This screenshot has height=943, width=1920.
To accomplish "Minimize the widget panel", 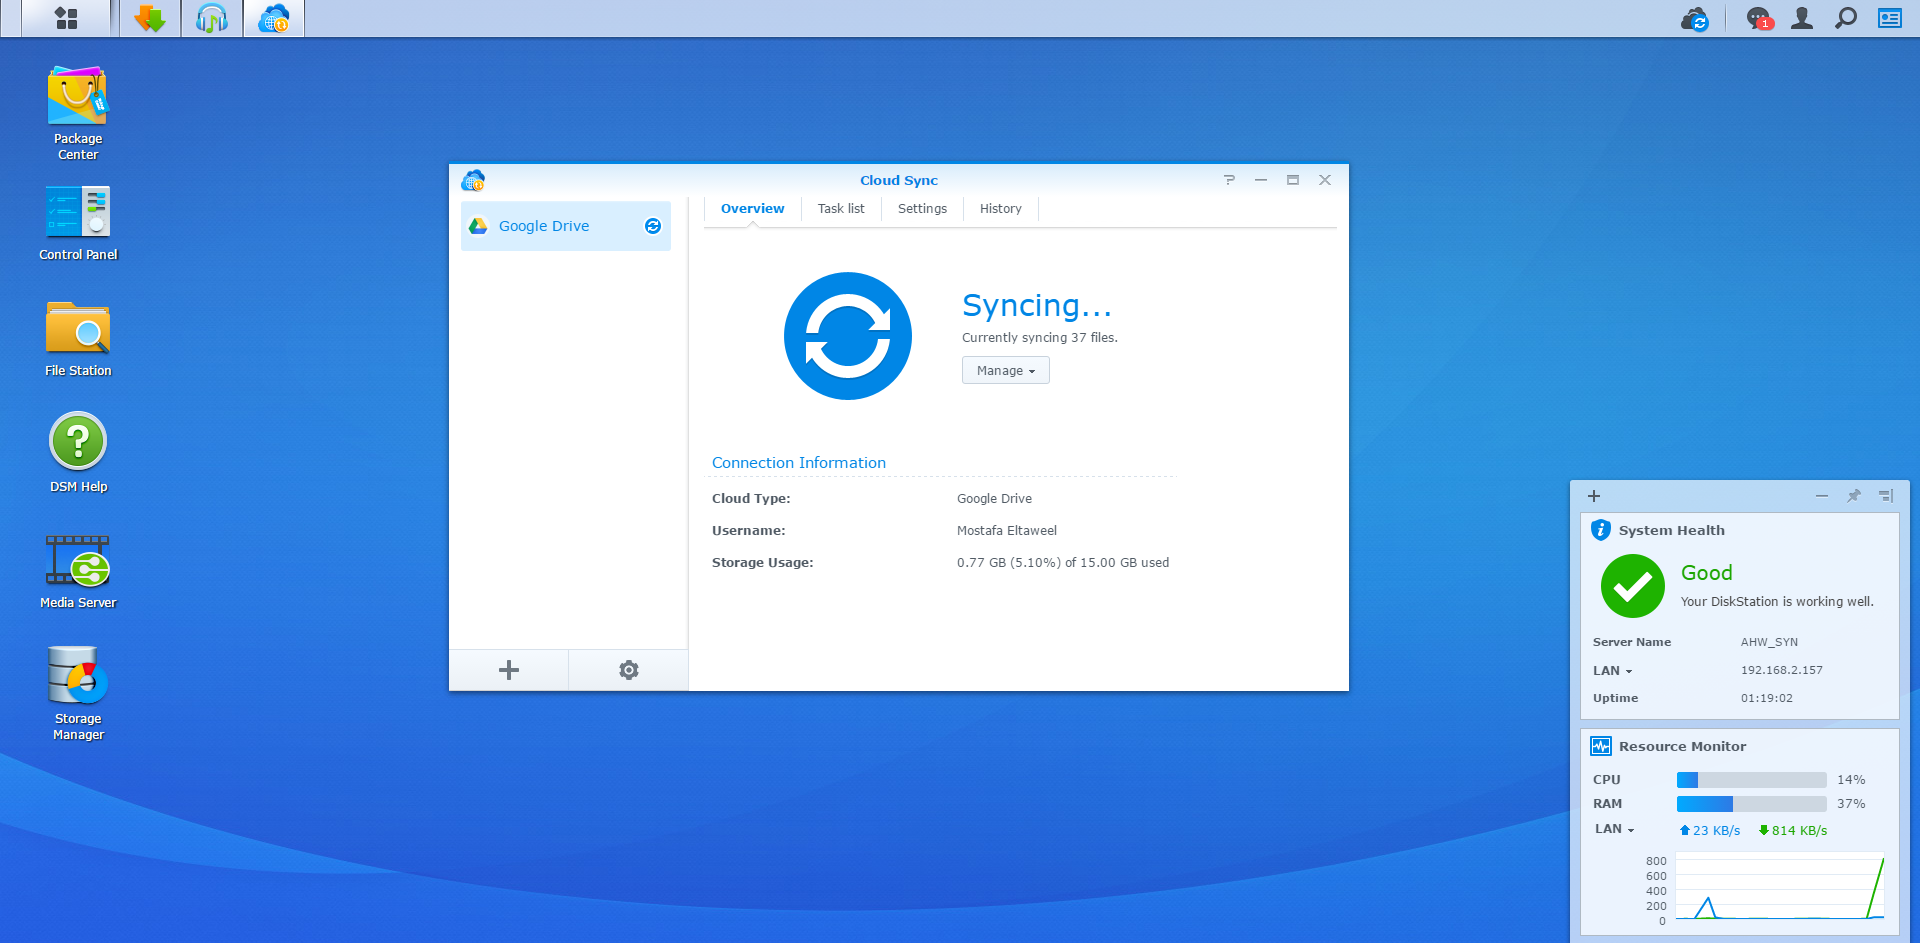I will pyautogui.click(x=1822, y=496).
